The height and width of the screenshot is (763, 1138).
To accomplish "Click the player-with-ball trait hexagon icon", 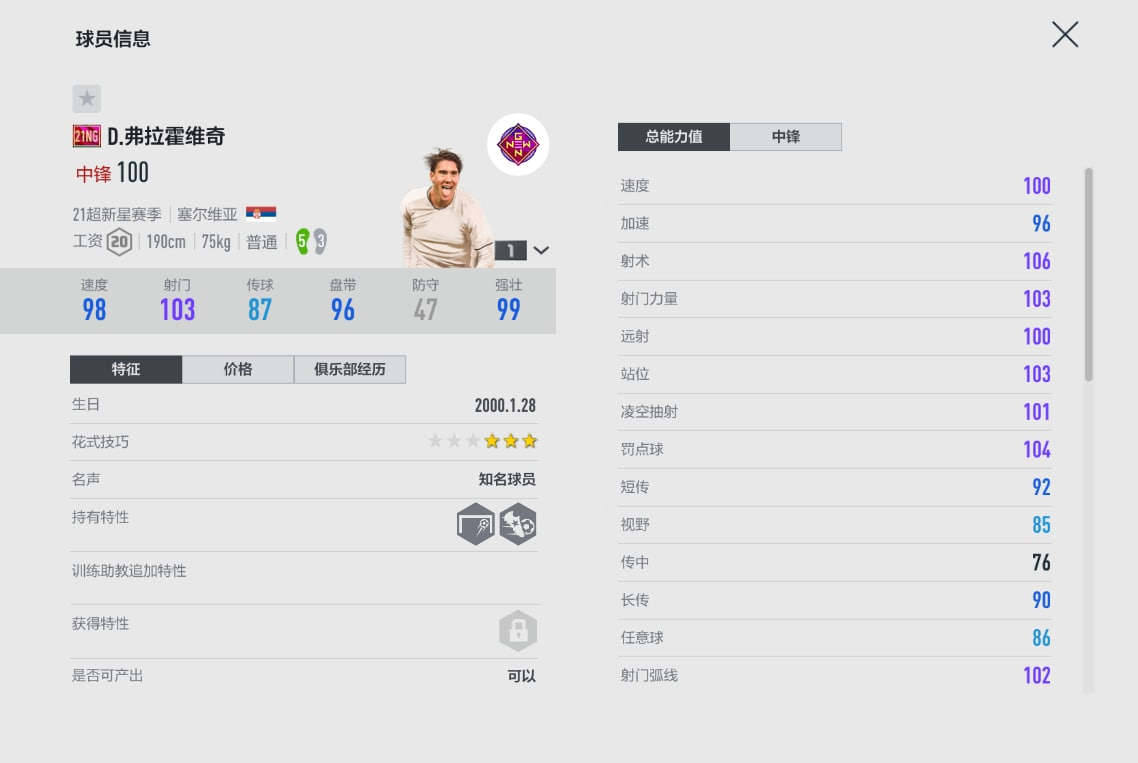I will [x=518, y=524].
